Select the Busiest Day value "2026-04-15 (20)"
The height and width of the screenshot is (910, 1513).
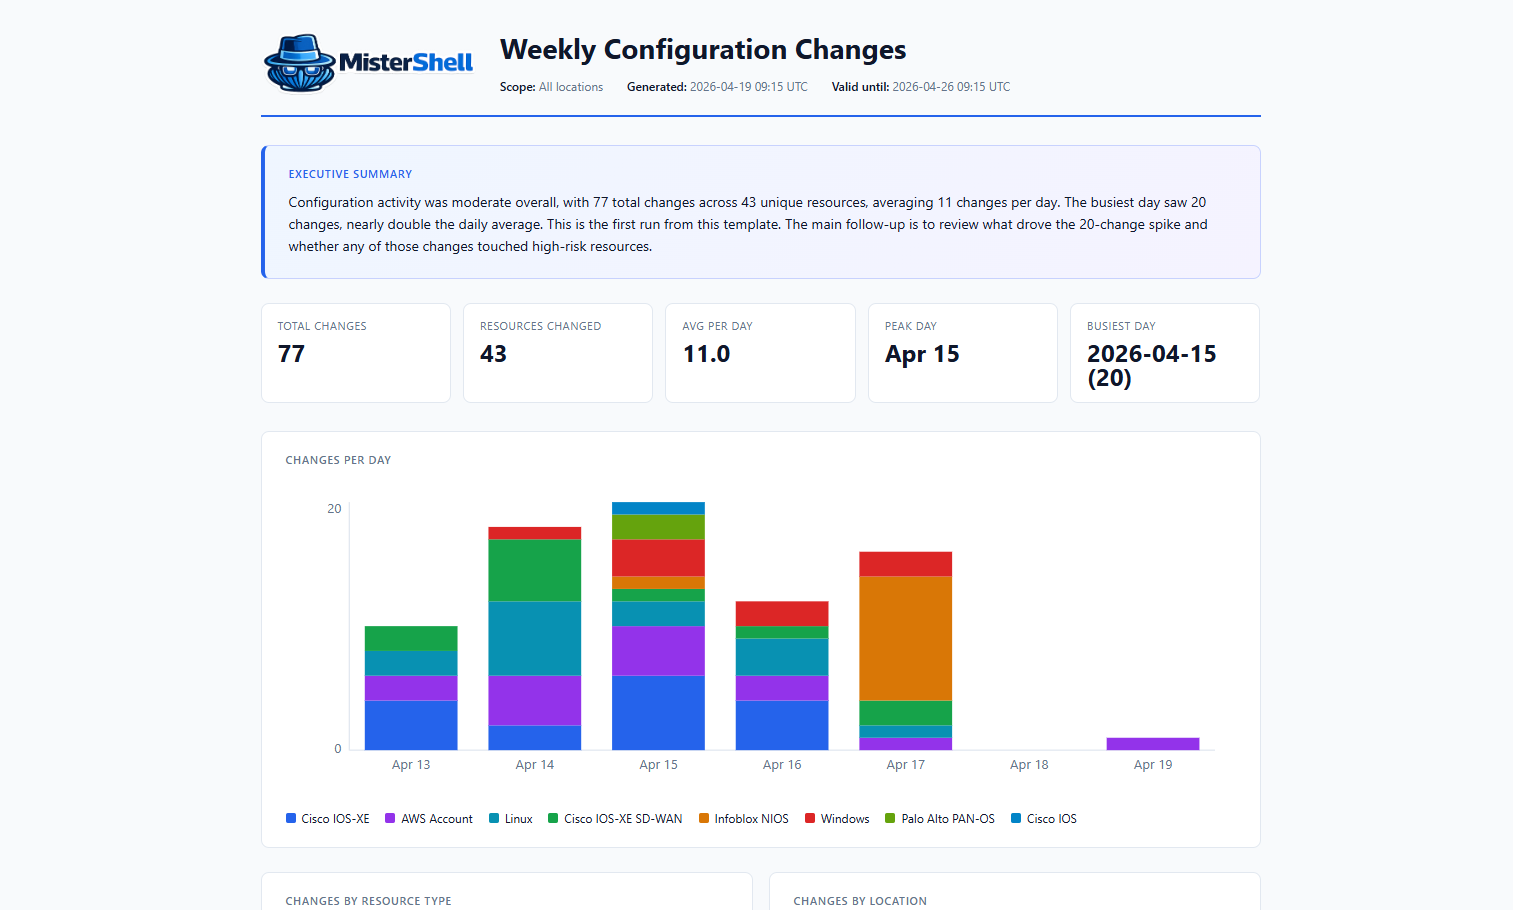pos(1151,366)
